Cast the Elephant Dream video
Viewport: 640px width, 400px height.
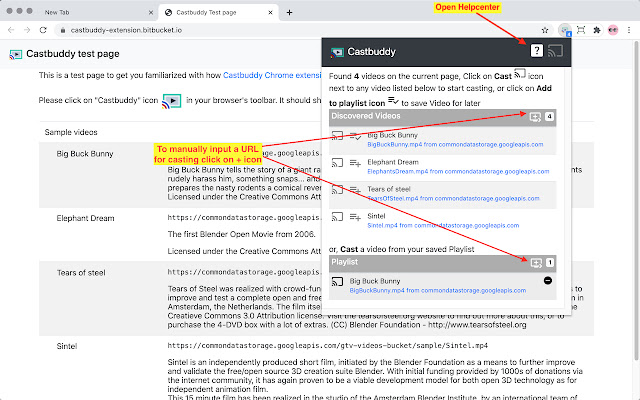click(337, 163)
